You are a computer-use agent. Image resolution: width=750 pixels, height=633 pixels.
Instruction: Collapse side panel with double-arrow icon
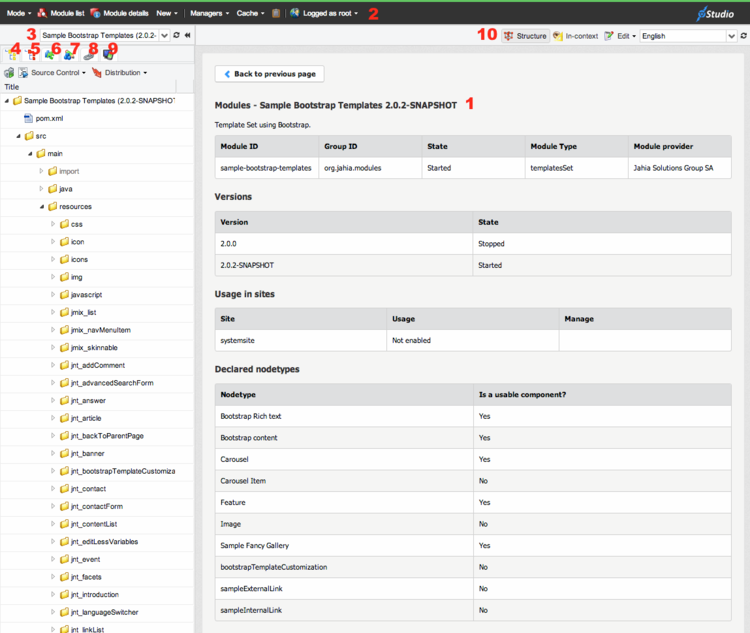click(188, 35)
